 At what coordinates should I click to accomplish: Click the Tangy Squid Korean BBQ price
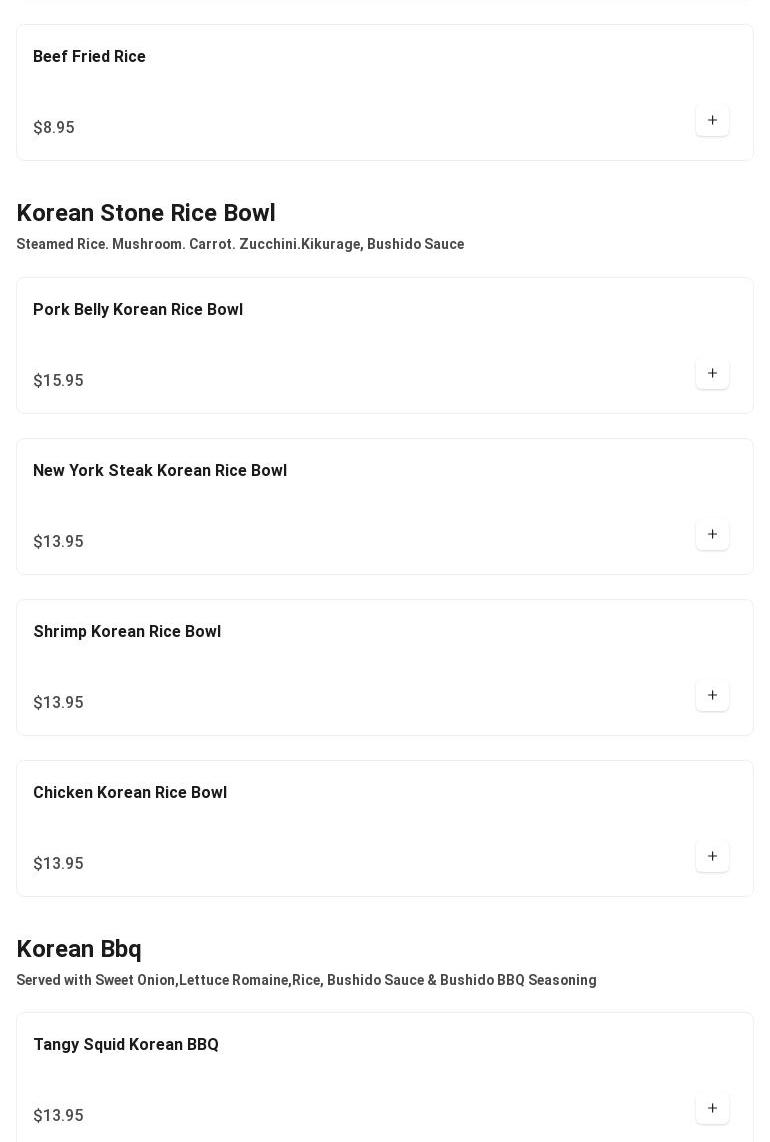point(58,1116)
